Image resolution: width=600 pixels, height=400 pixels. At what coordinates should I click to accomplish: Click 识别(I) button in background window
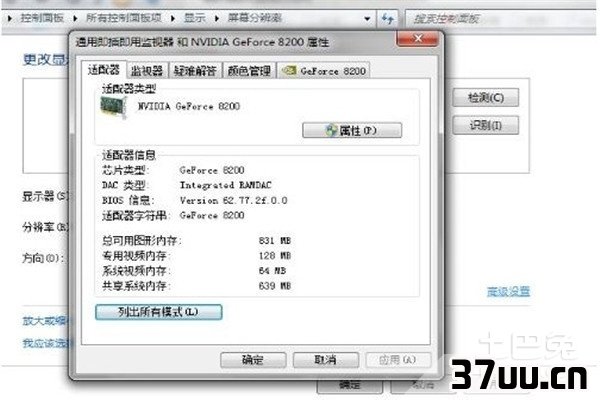pyautogui.click(x=486, y=125)
